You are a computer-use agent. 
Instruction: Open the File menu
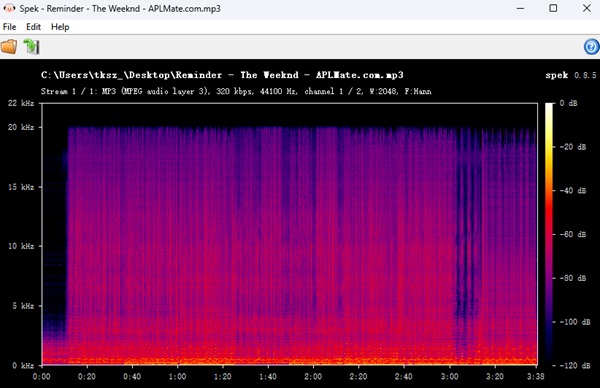click(10, 27)
